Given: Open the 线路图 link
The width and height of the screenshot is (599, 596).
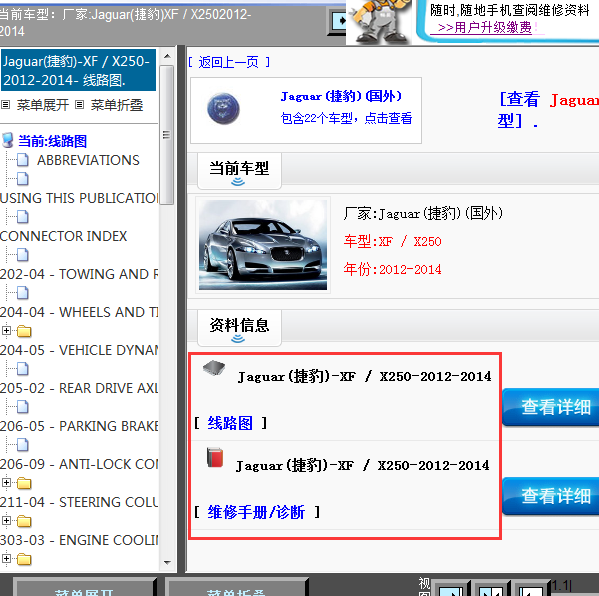Looking at the screenshot, I should [230, 423].
